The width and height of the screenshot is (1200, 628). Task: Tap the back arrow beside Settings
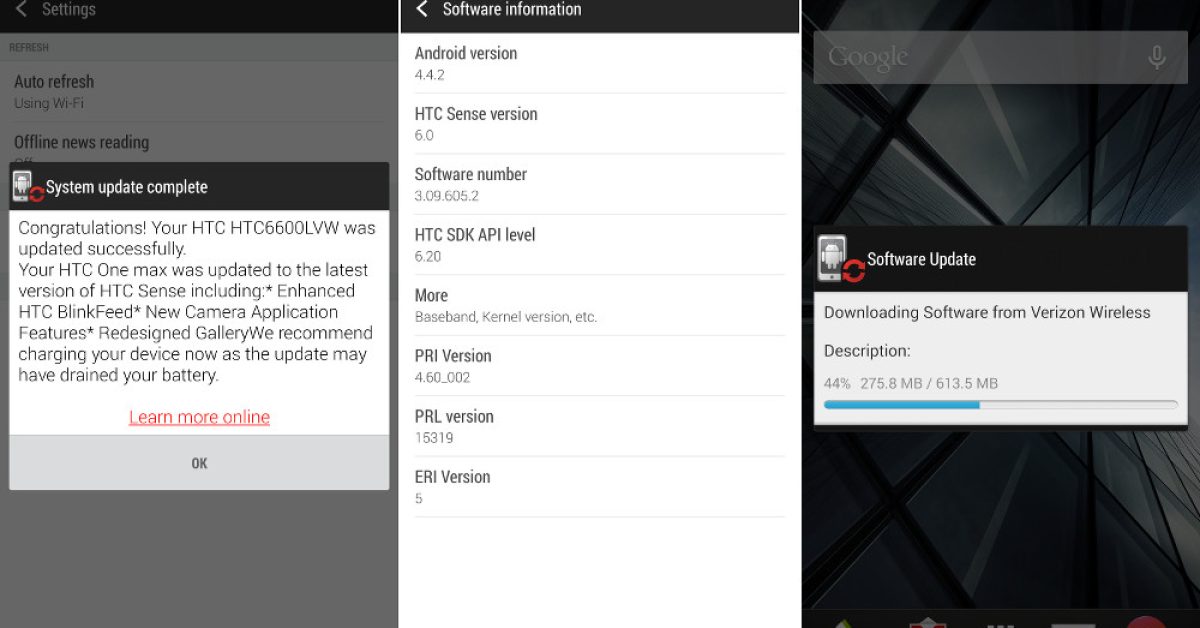point(21,9)
